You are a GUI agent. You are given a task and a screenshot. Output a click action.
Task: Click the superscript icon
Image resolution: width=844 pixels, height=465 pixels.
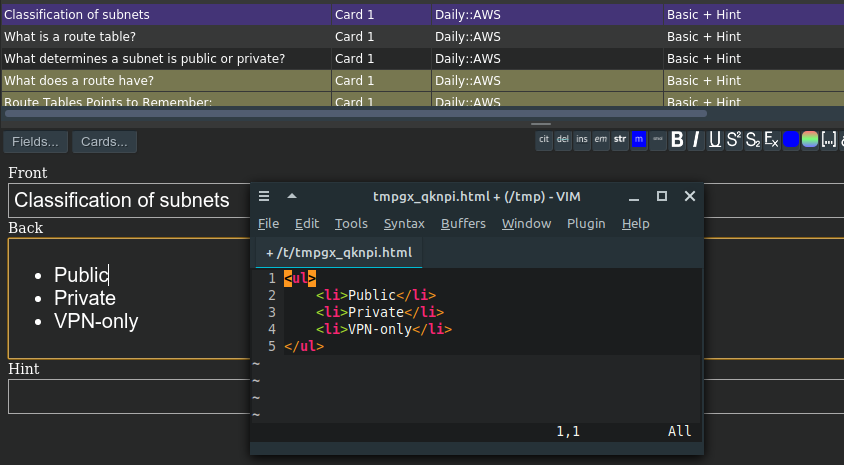733,140
